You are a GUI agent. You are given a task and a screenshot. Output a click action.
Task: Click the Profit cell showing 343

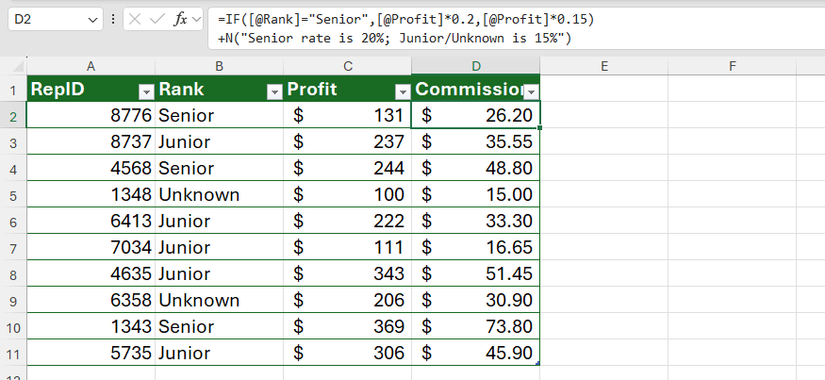tap(348, 273)
